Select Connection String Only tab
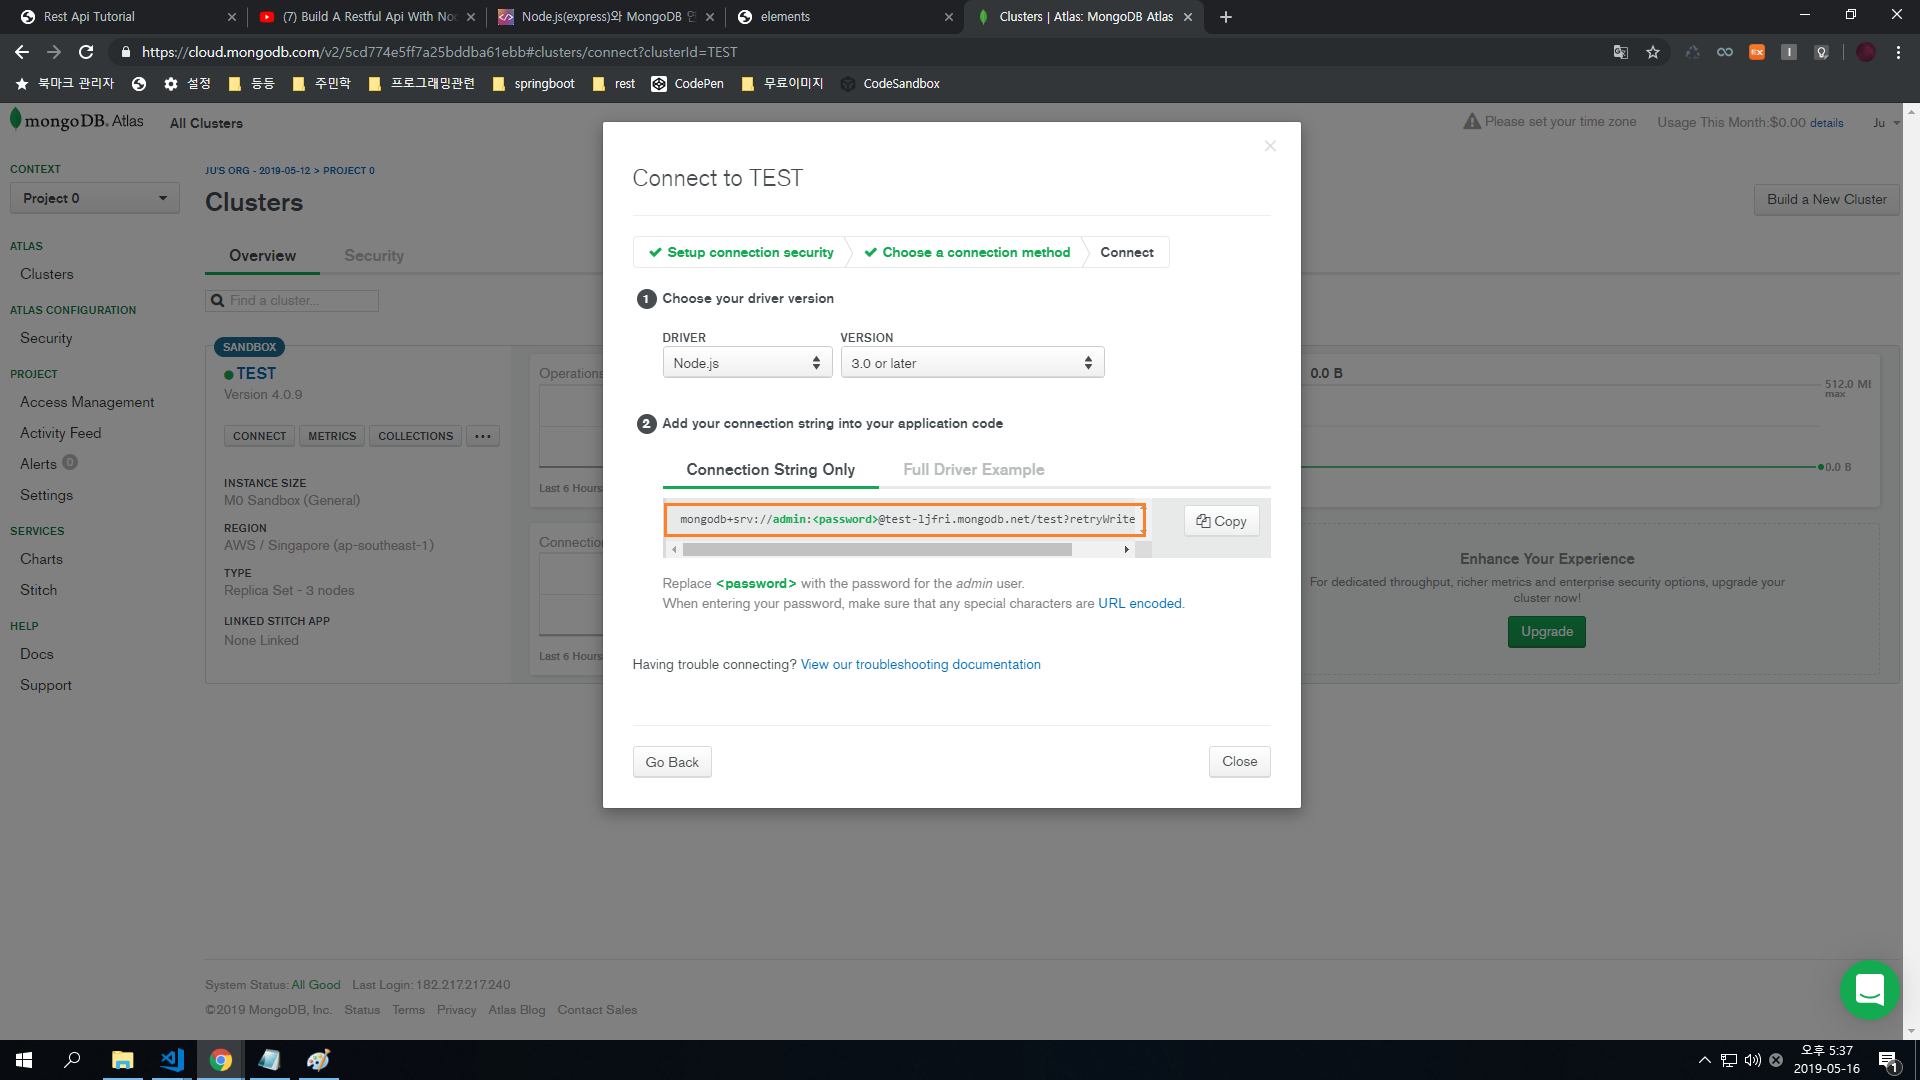The width and height of the screenshot is (1920, 1080). [x=770, y=469]
